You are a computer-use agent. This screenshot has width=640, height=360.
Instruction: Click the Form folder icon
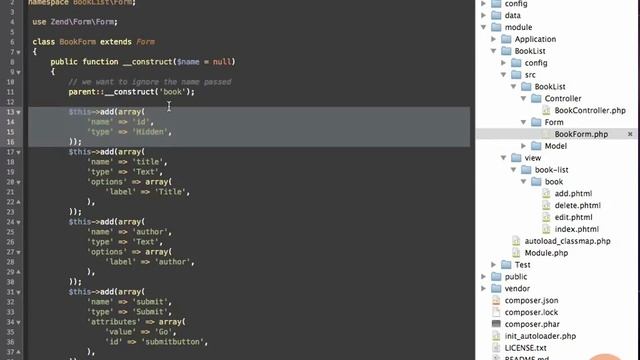pos(536,122)
